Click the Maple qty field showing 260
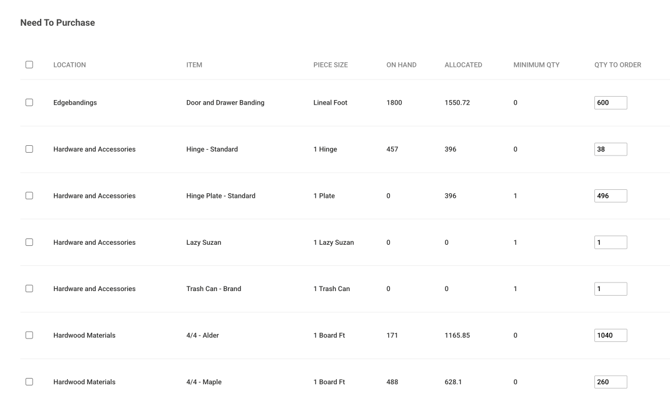 tap(611, 382)
